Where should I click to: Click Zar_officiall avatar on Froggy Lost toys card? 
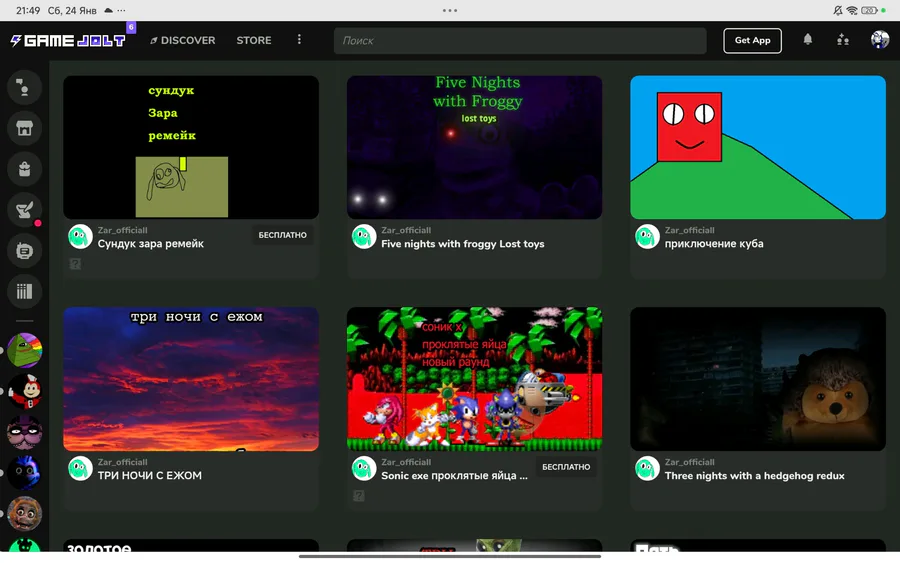pos(364,236)
